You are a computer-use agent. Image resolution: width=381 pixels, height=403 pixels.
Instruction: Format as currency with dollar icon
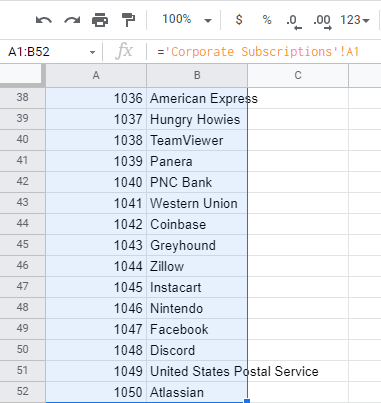point(239,20)
